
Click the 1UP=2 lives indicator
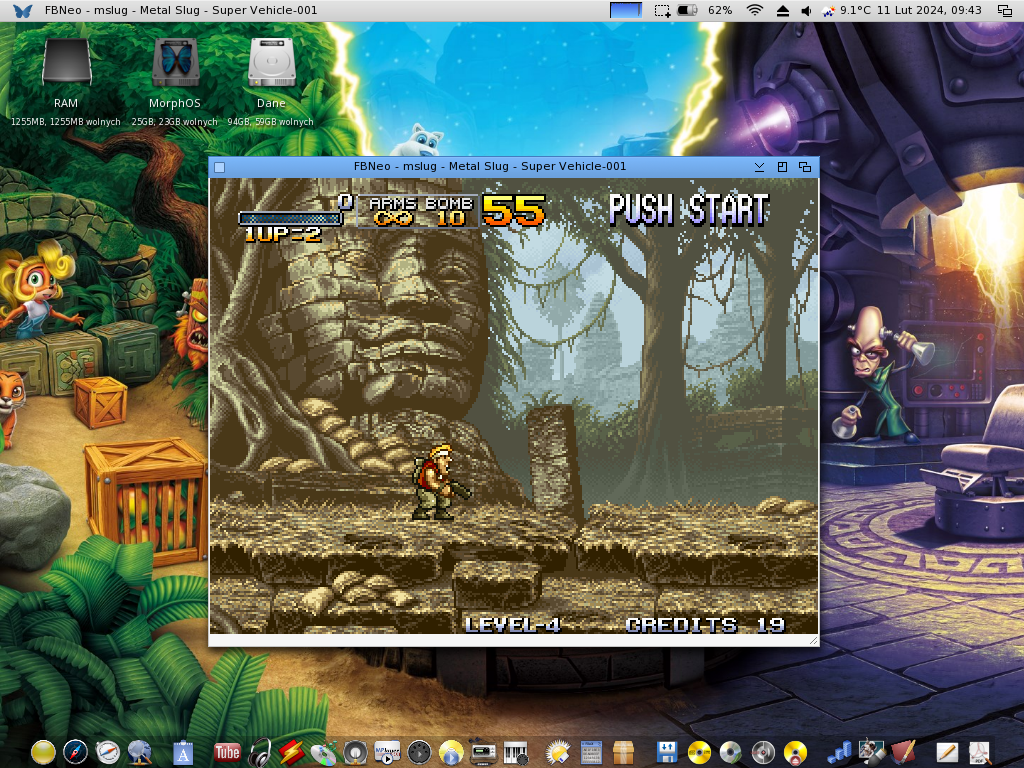pyautogui.click(x=282, y=234)
